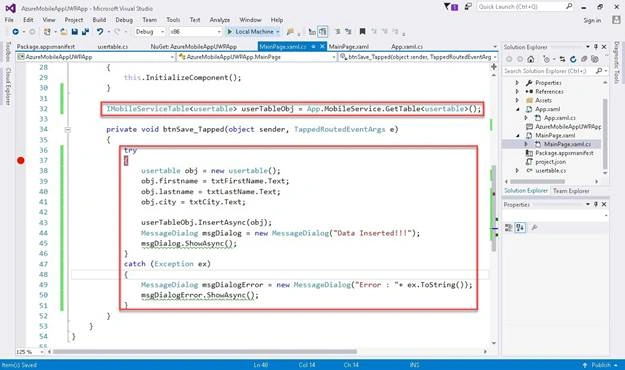The width and height of the screenshot is (625, 370).
Task: Close the MainPage.xaml.cs tab
Action: pos(322,47)
